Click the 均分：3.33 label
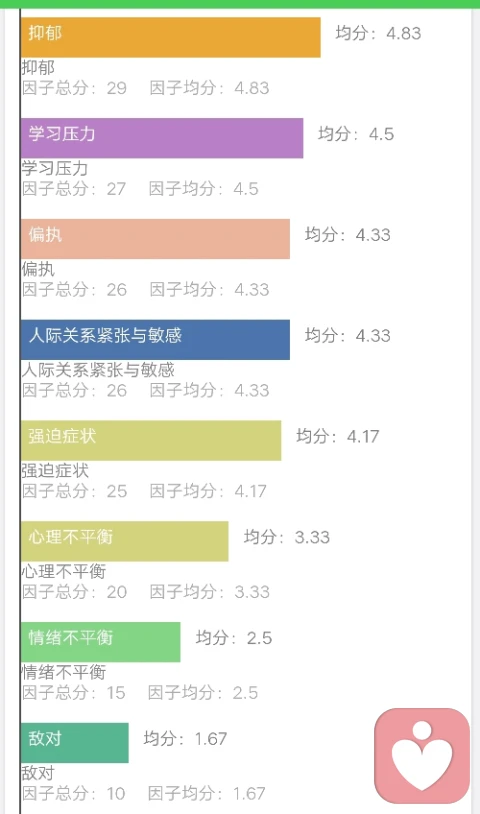Image resolution: width=480 pixels, height=814 pixels. pos(287,537)
